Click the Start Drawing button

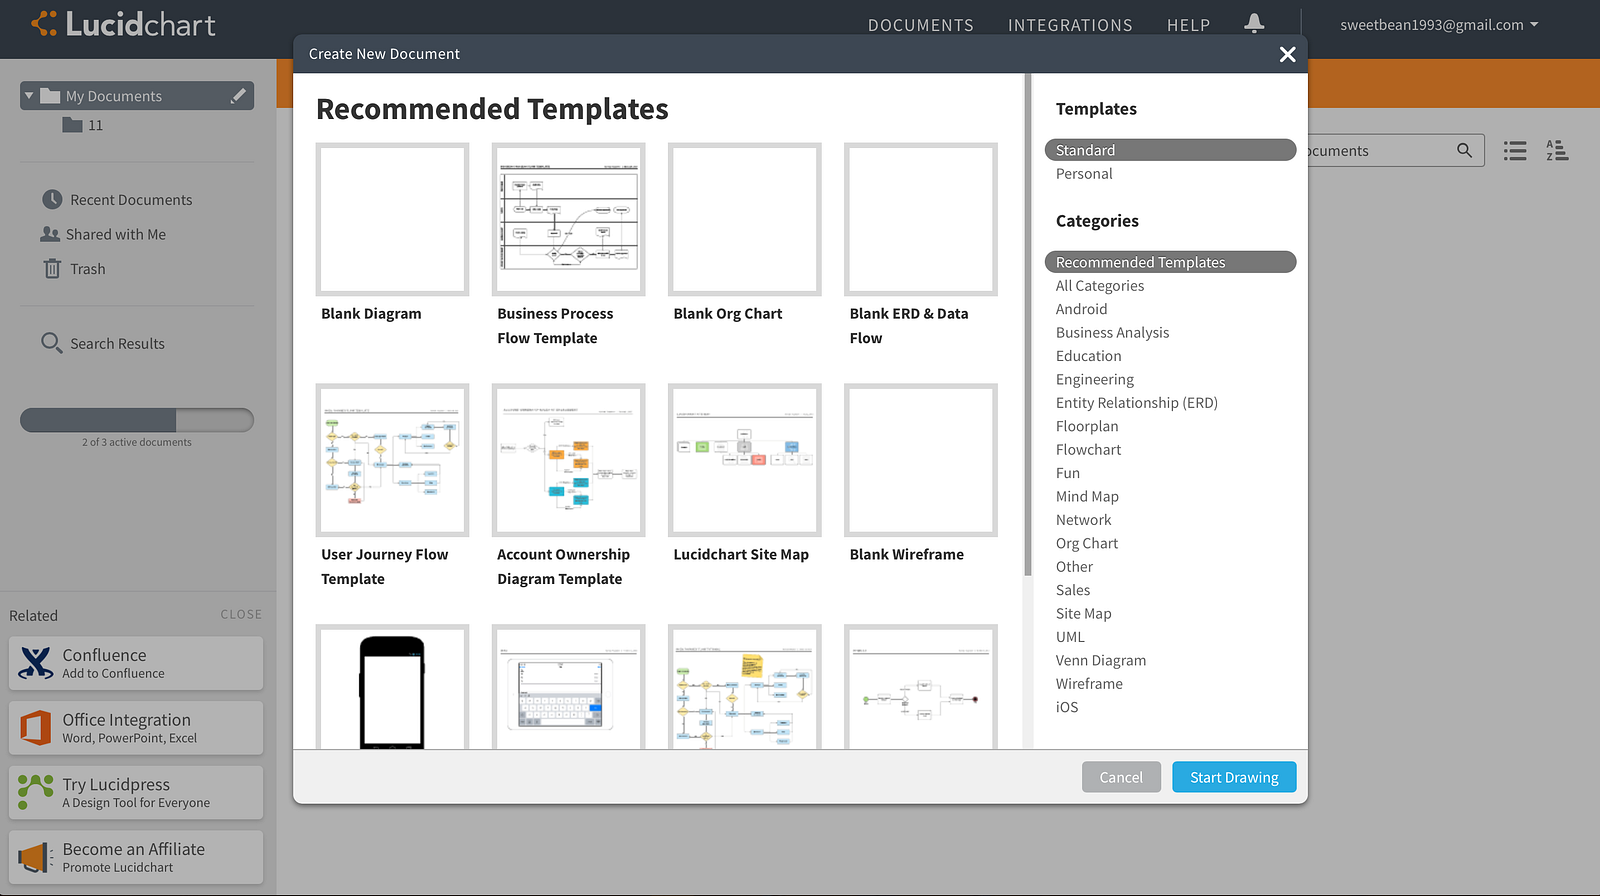click(1234, 777)
